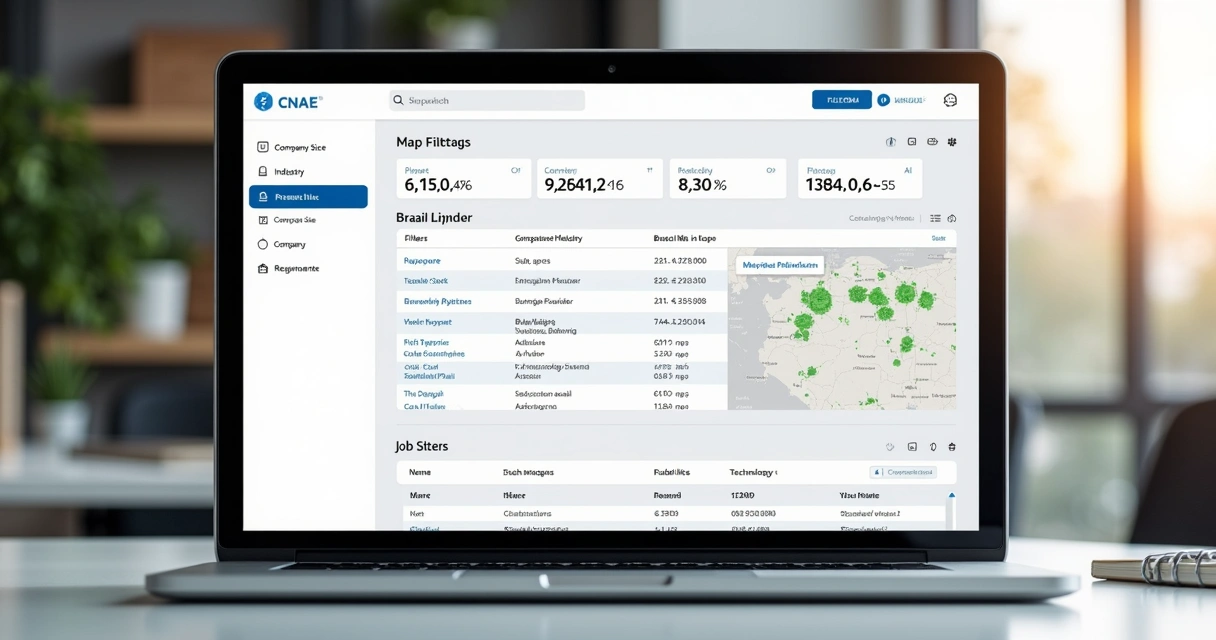The height and width of the screenshot is (640, 1216).
Task: Click the third icon in the Map Filttags header
Action: tap(932, 142)
